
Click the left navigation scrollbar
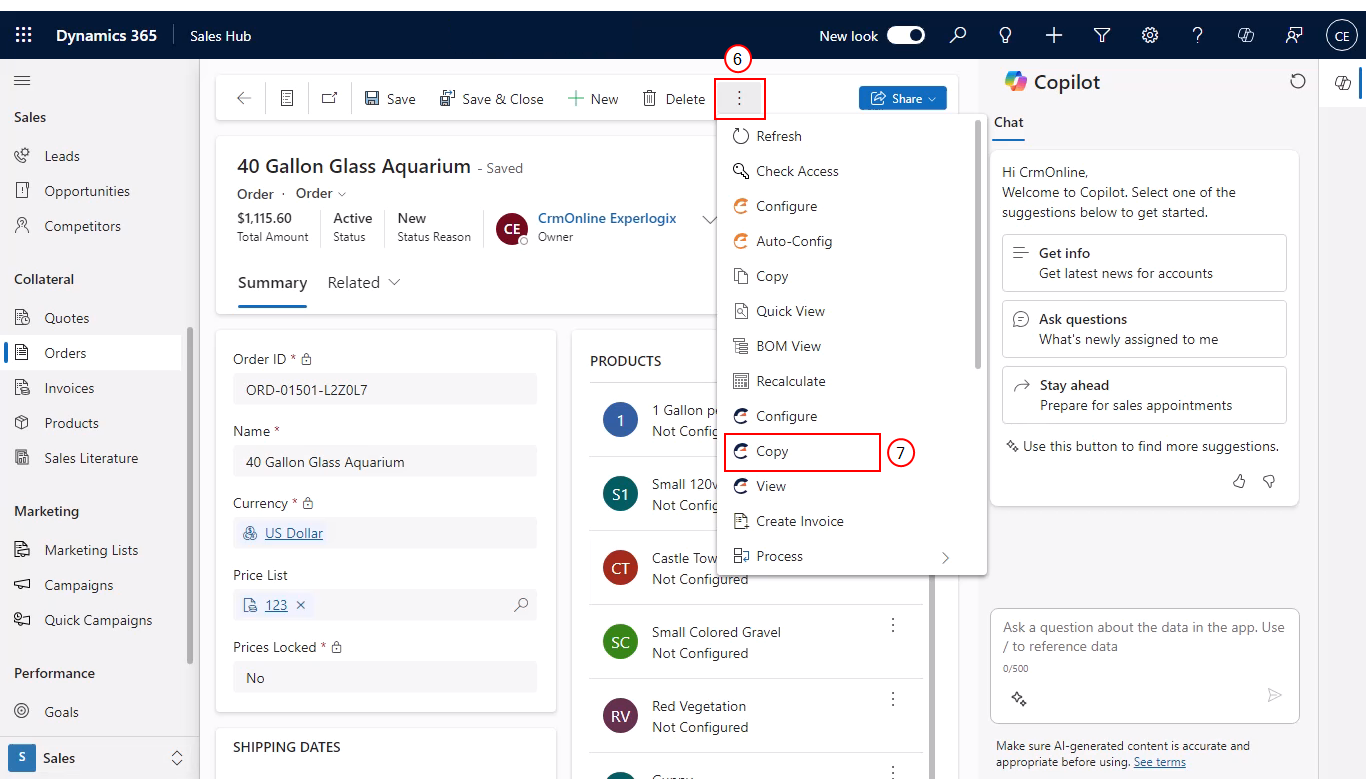point(190,495)
